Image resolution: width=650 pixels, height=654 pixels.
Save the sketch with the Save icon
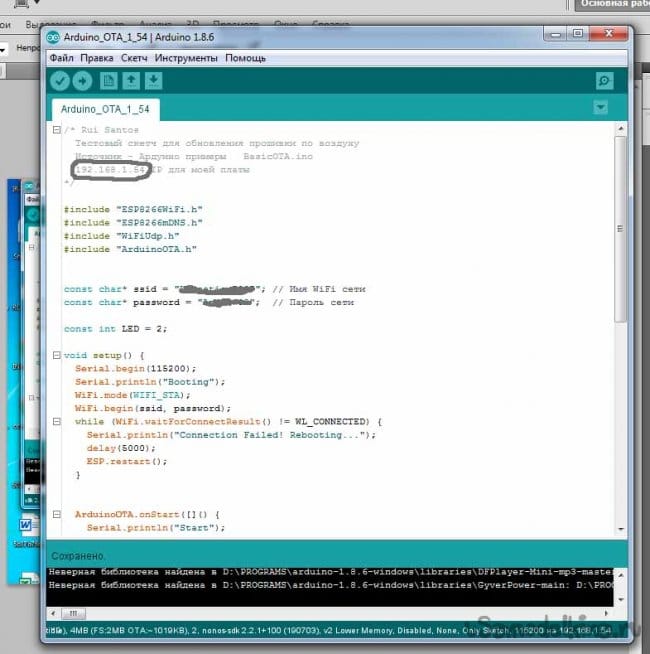pos(153,81)
